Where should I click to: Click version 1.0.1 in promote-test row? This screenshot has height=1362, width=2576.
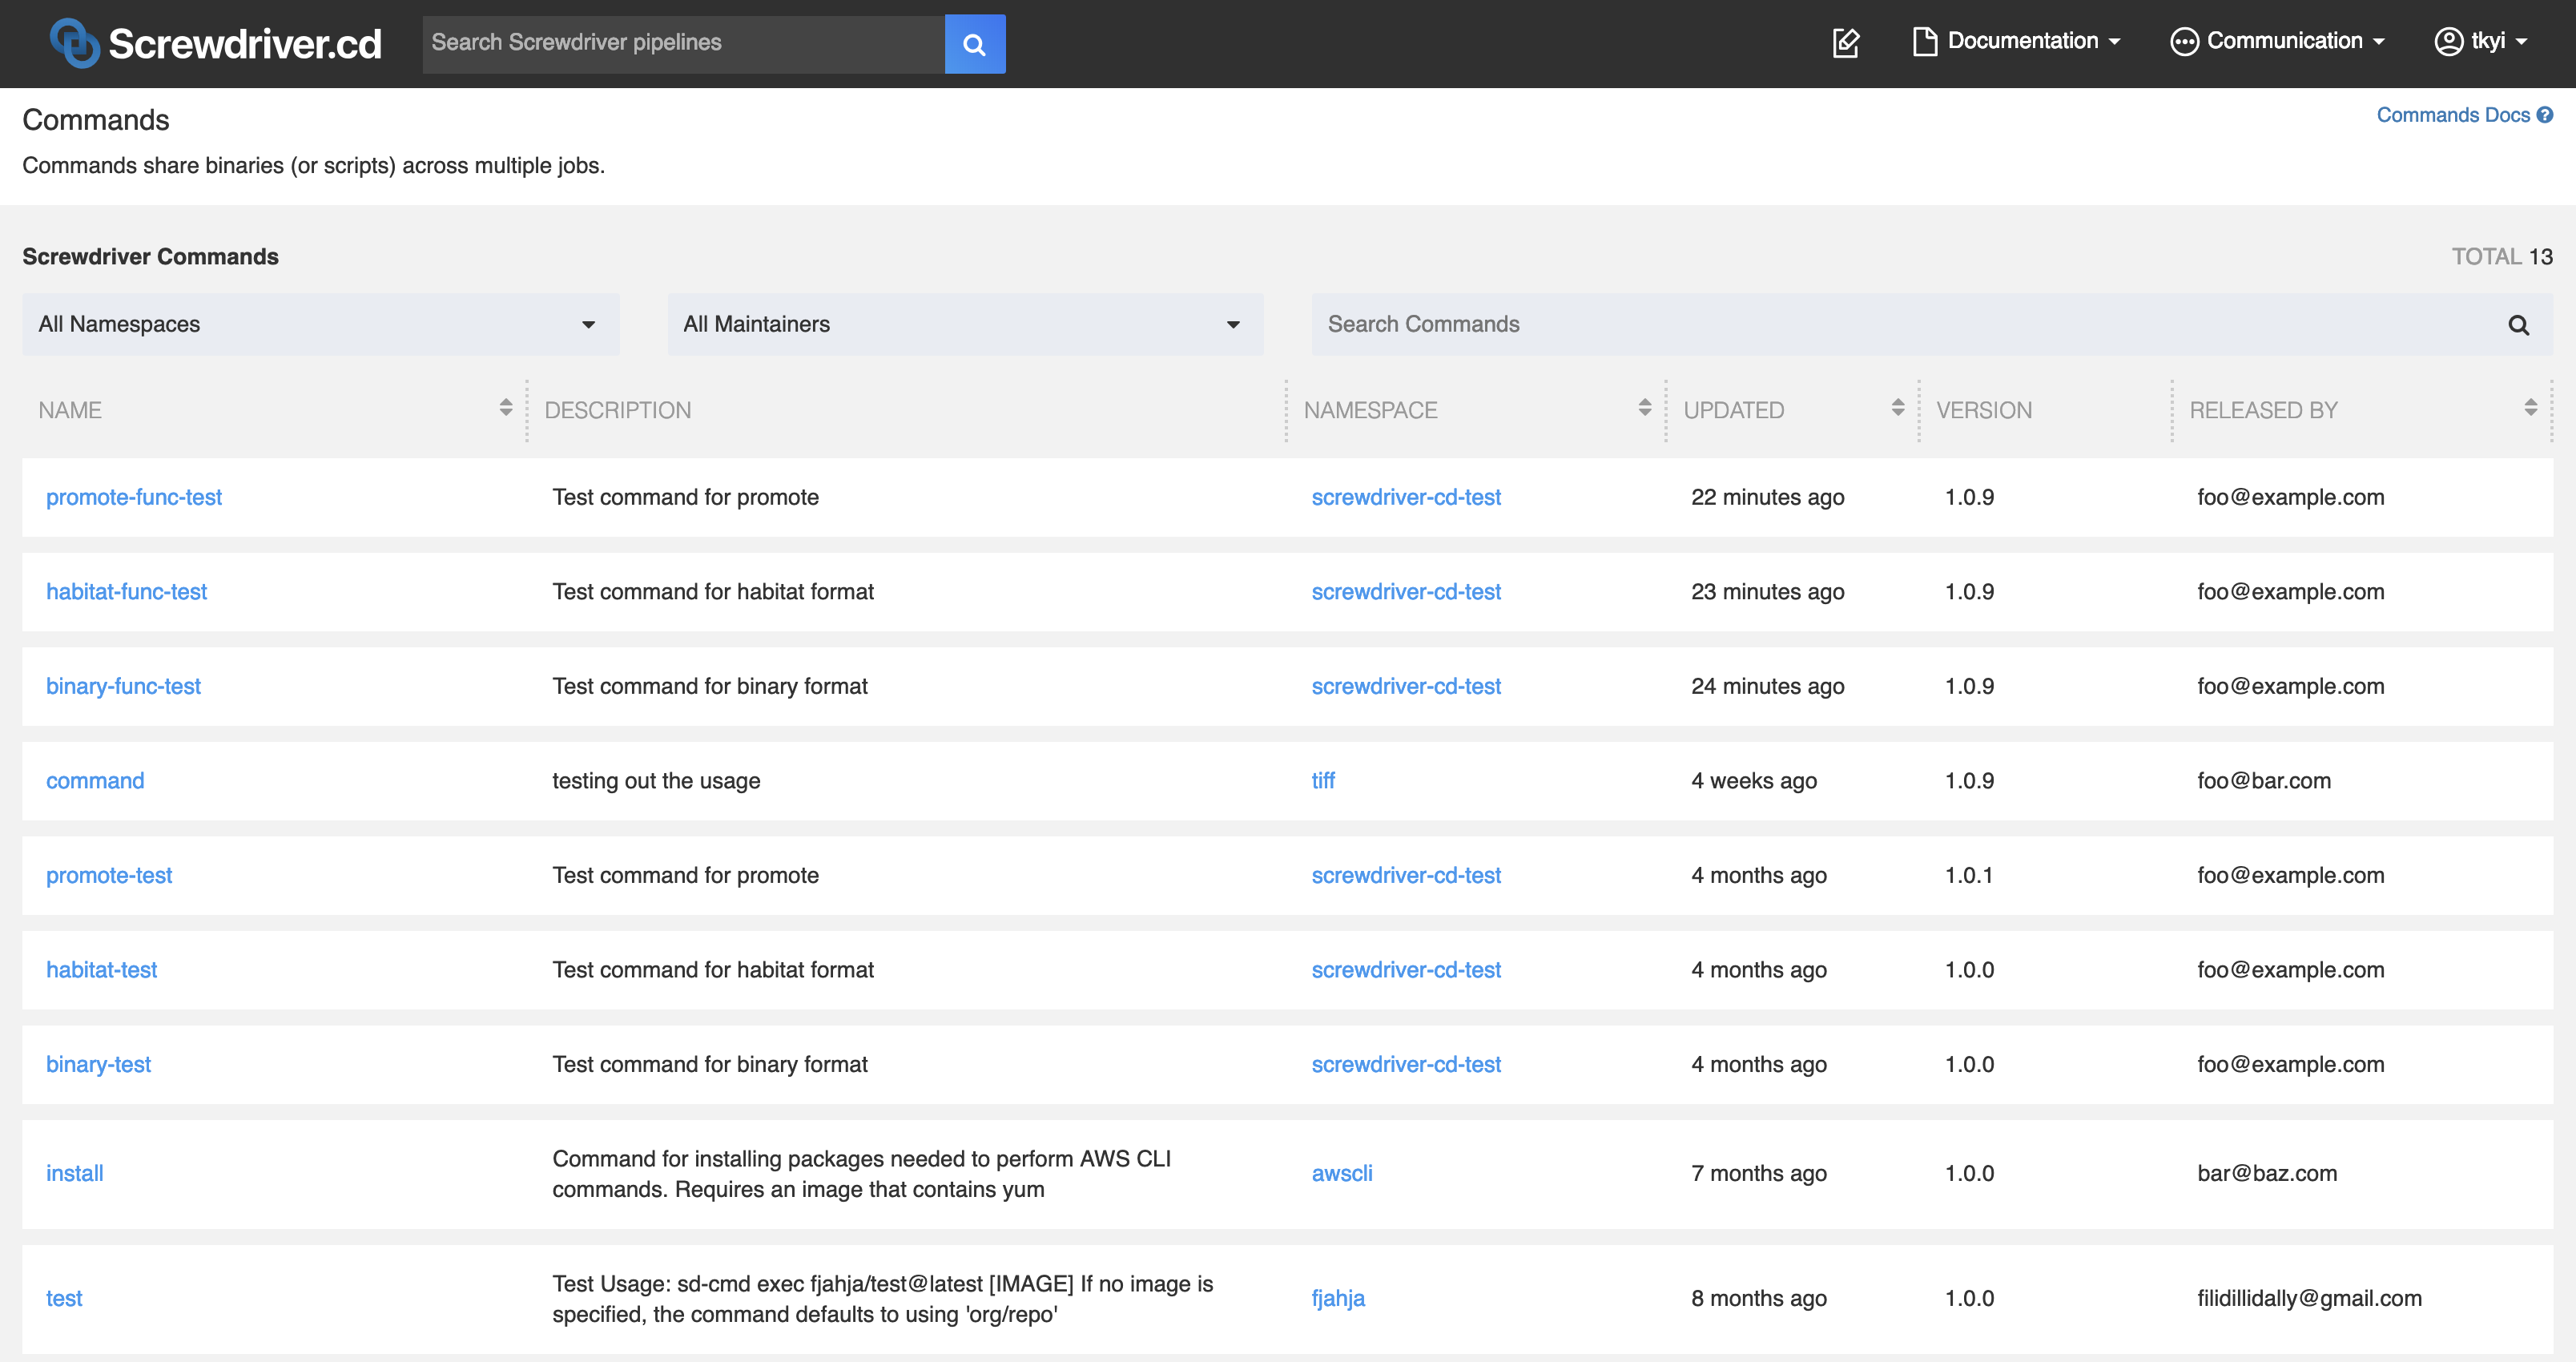(1969, 875)
